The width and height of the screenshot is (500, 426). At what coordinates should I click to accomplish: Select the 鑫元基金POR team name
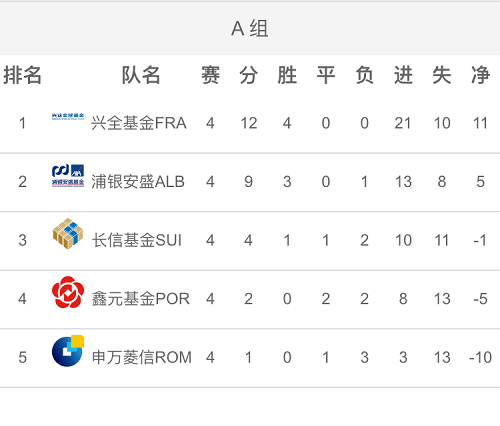pos(141,299)
